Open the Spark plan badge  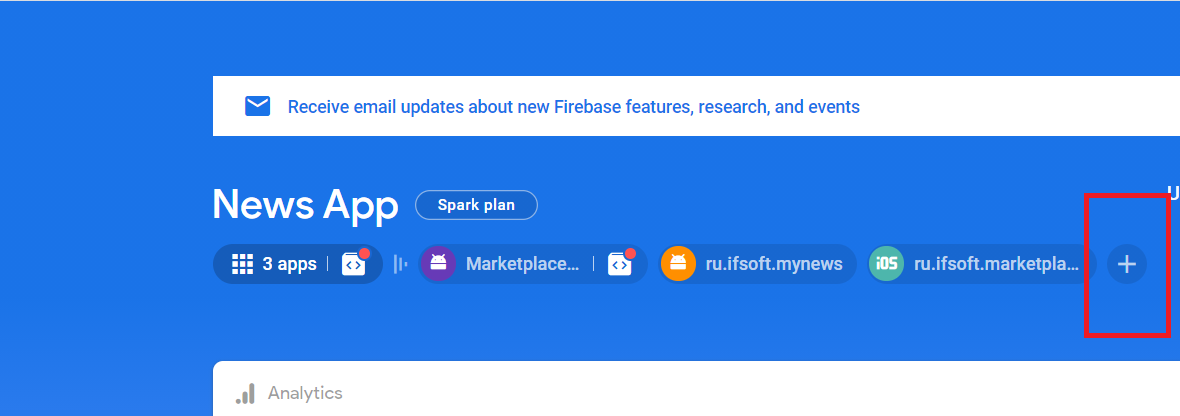point(476,205)
